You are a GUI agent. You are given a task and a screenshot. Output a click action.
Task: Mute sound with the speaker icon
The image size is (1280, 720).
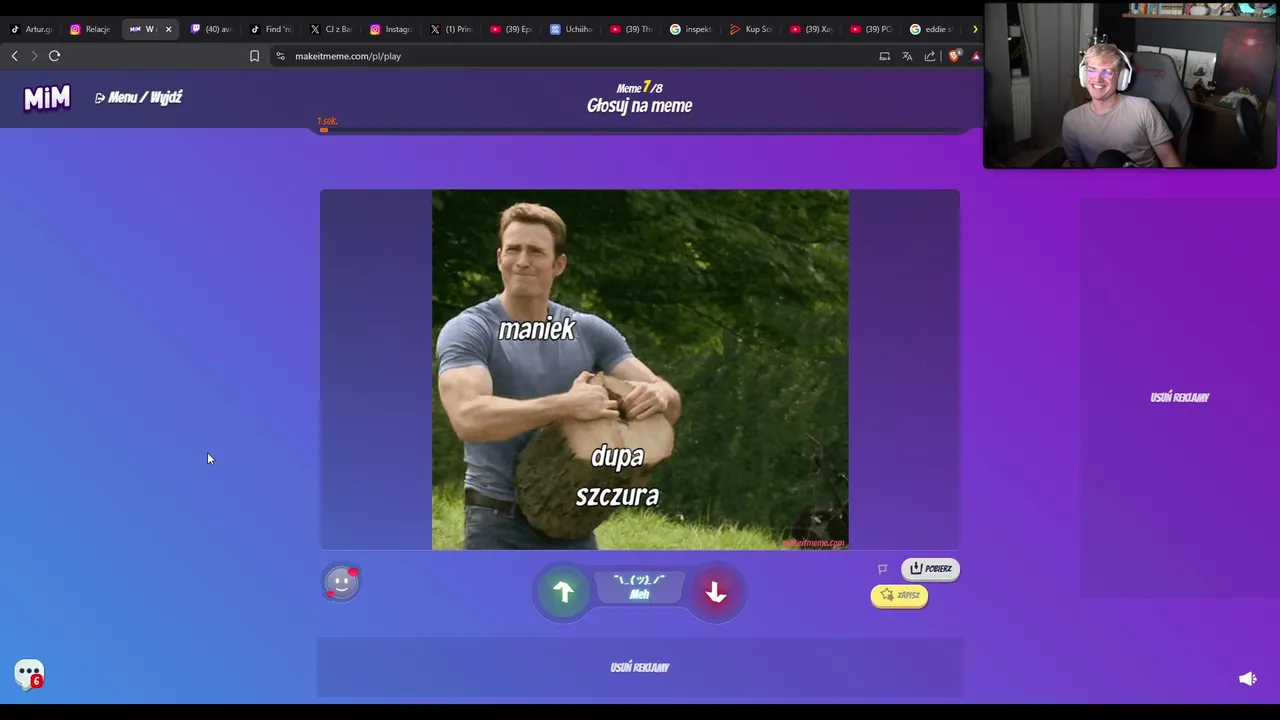tap(1247, 679)
